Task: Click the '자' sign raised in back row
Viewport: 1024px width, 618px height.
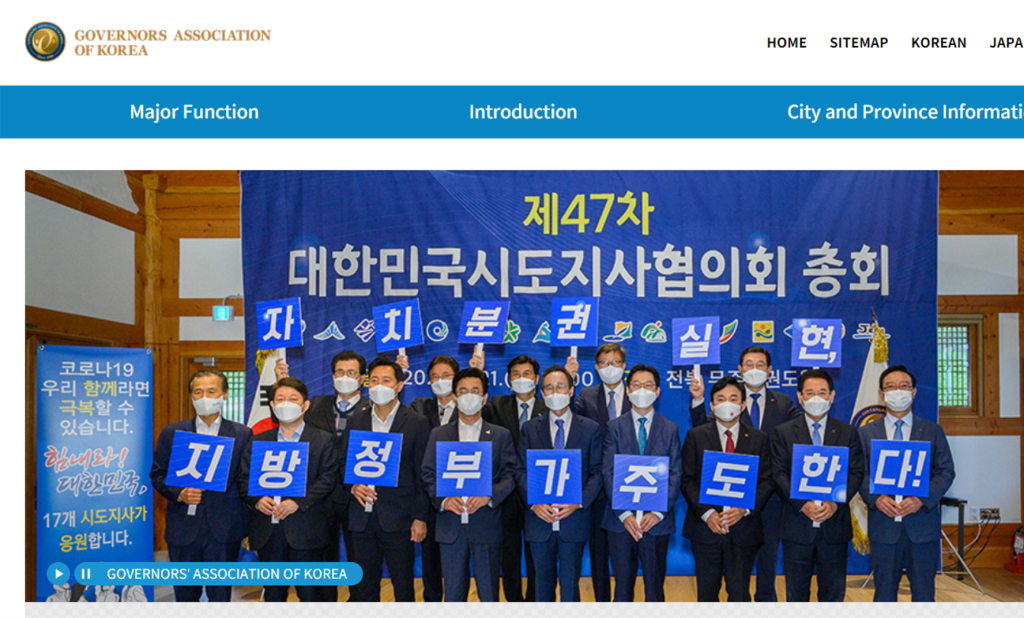Action: coord(279,323)
